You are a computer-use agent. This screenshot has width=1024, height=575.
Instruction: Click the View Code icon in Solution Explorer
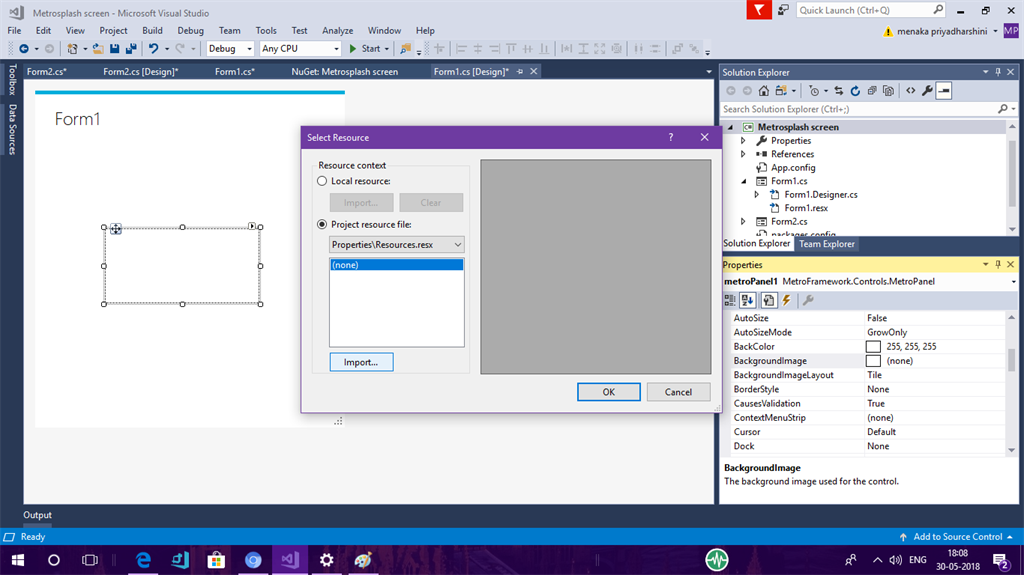910,91
